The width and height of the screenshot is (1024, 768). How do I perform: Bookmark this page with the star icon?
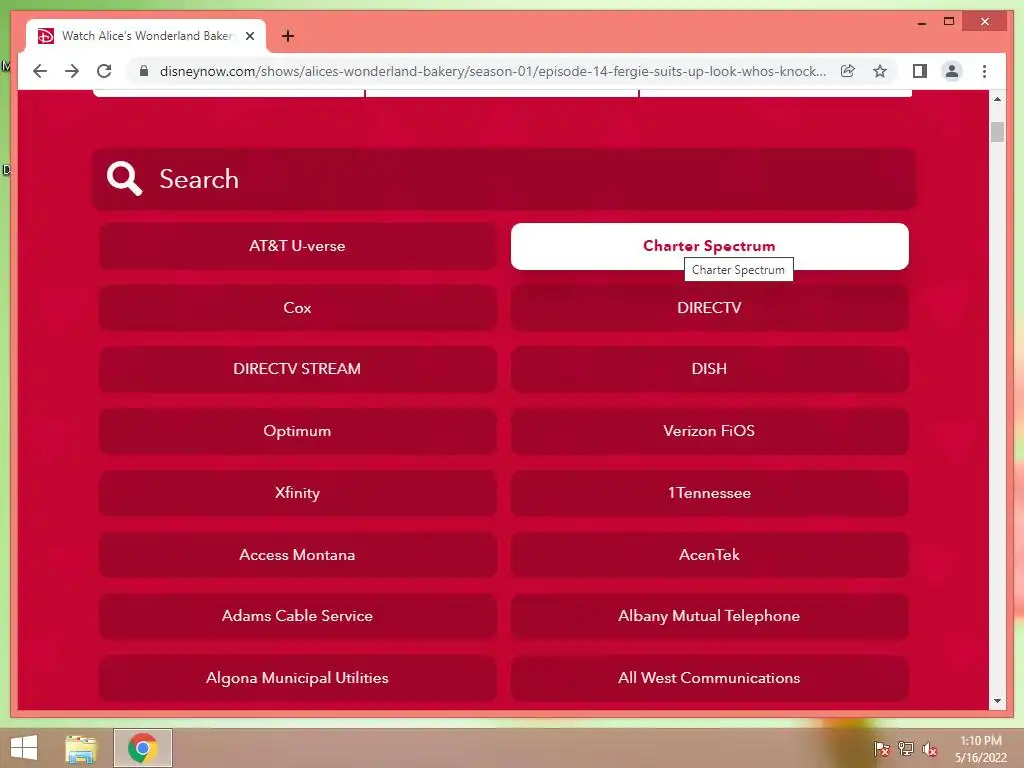[880, 71]
